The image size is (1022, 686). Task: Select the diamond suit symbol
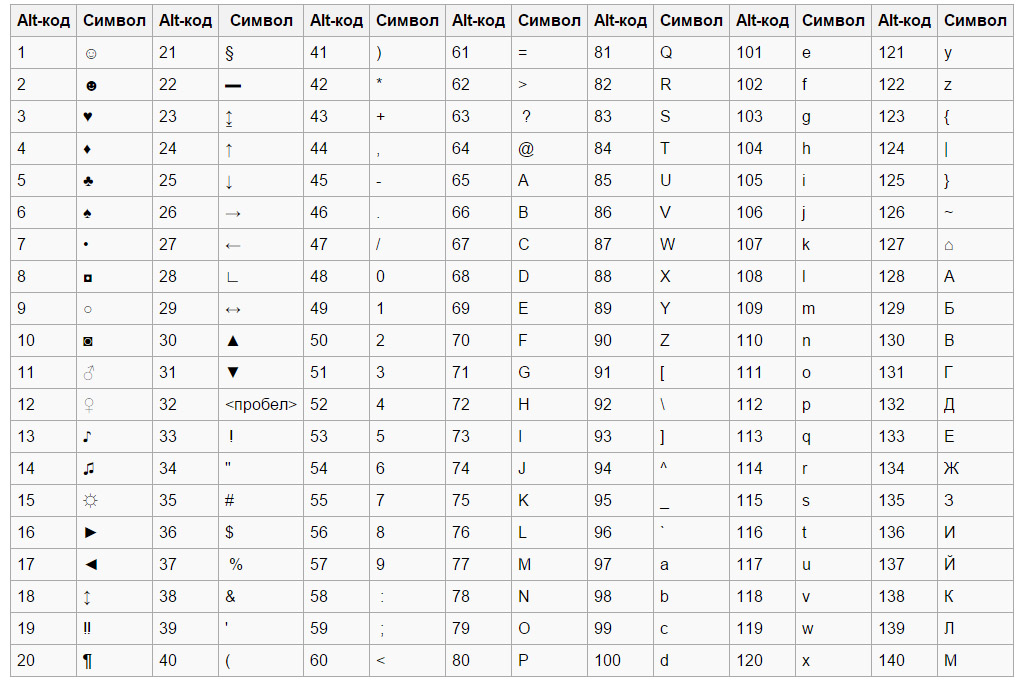point(91,149)
